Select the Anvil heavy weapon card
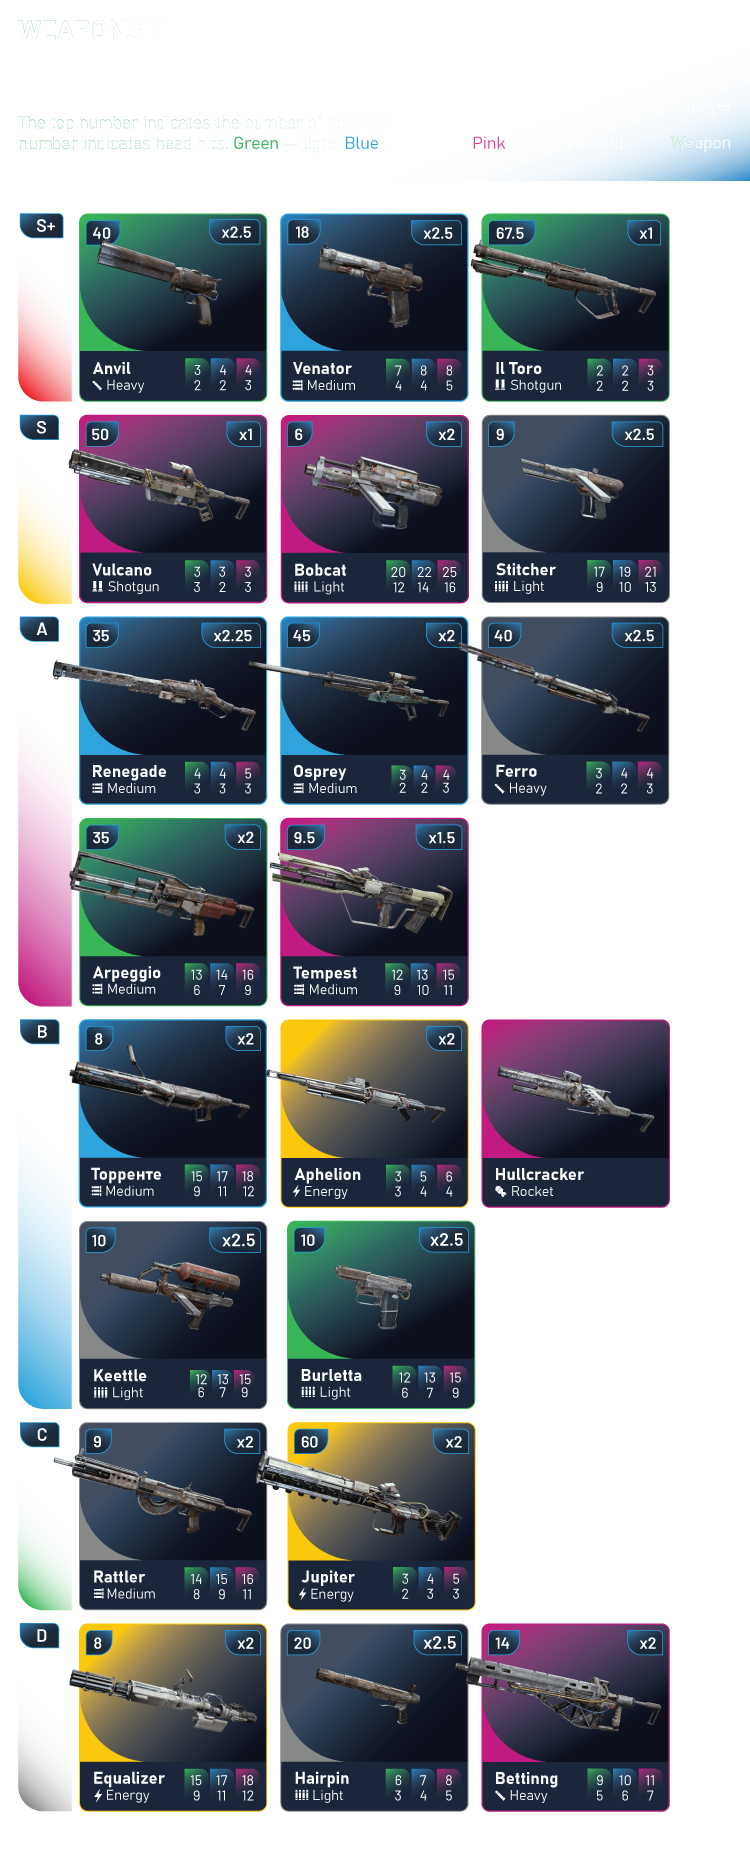The width and height of the screenshot is (750, 1859). [173, 308]
